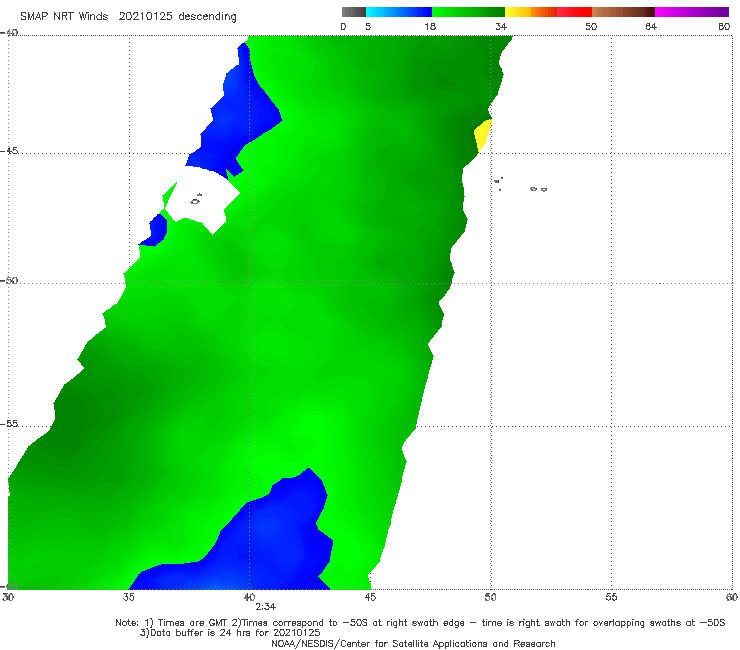Click the swath time label '2:34'
This screenshot has width=740, height=650.
[x=265, y=607]
